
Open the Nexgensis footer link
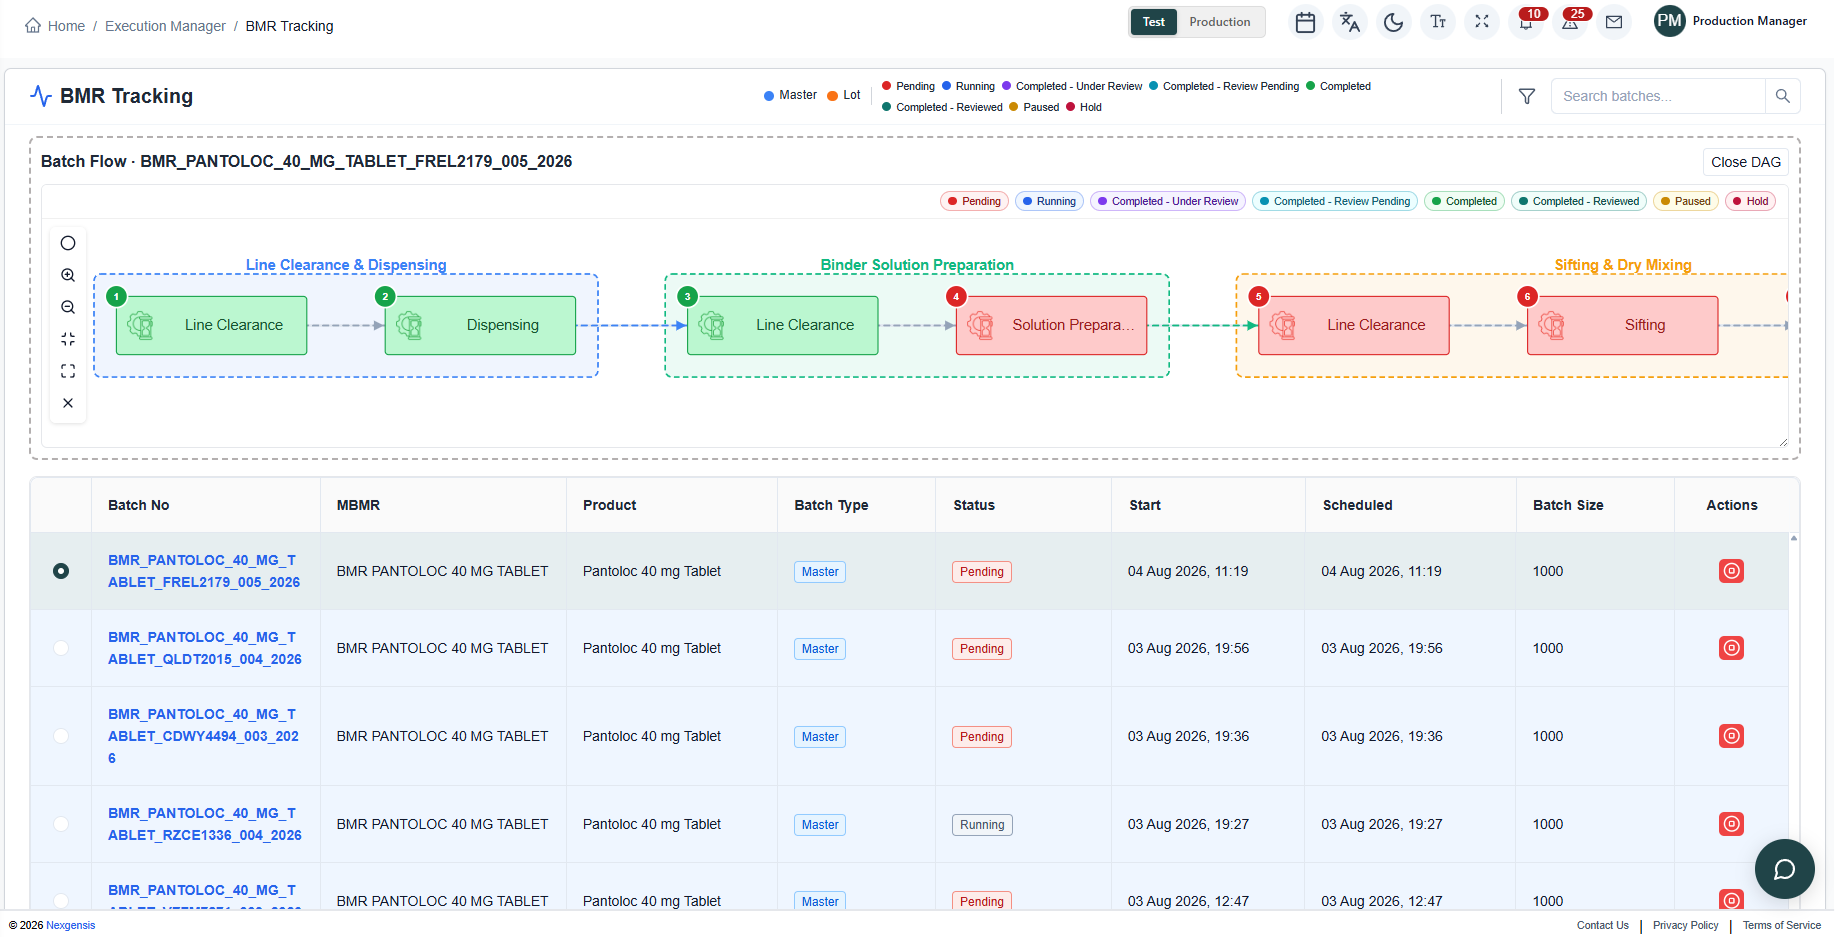(71, 925)
